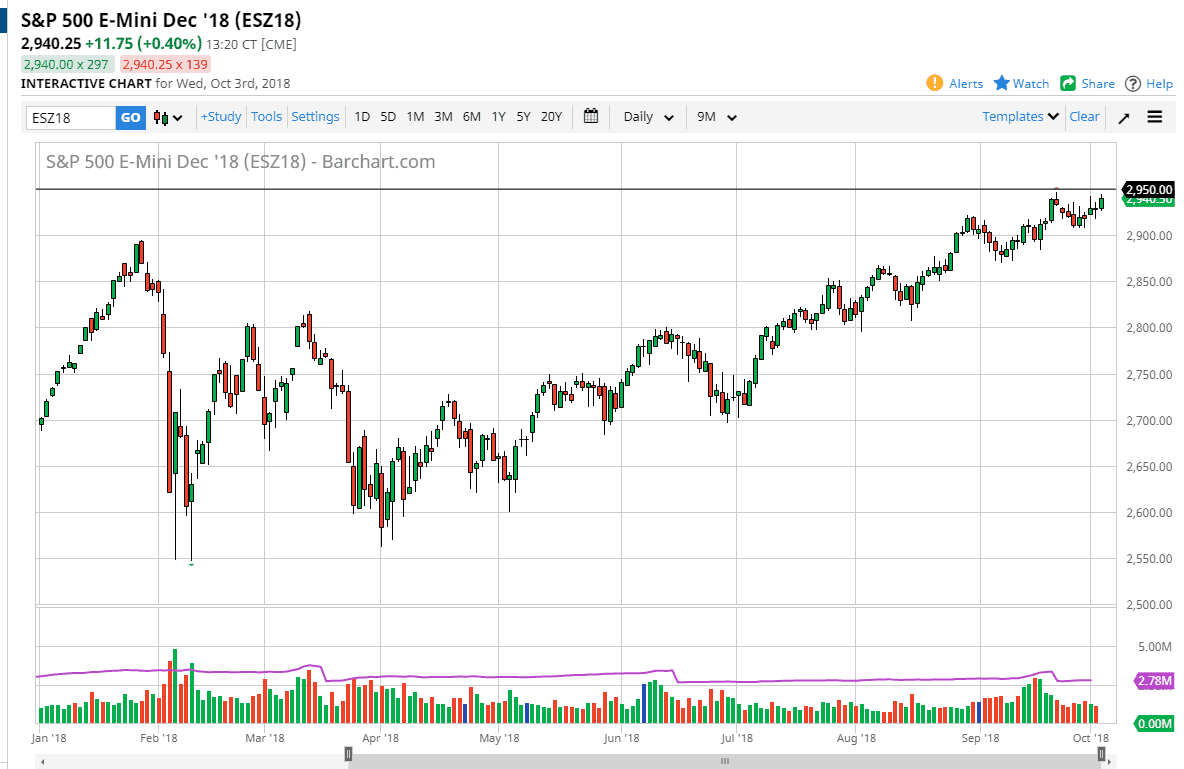The height and width of the screenshot is (769, 1184).
Task: Click the 0.00M volume label
Action: (x=1155, y=724)
